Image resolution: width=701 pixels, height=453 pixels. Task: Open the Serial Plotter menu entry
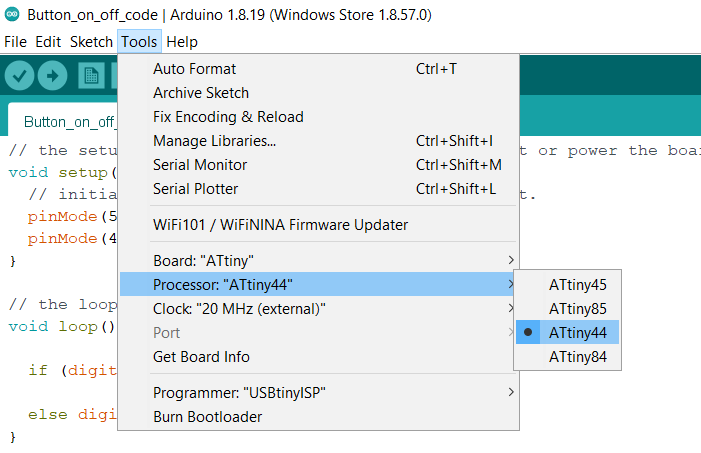click(x=319, y=189)
